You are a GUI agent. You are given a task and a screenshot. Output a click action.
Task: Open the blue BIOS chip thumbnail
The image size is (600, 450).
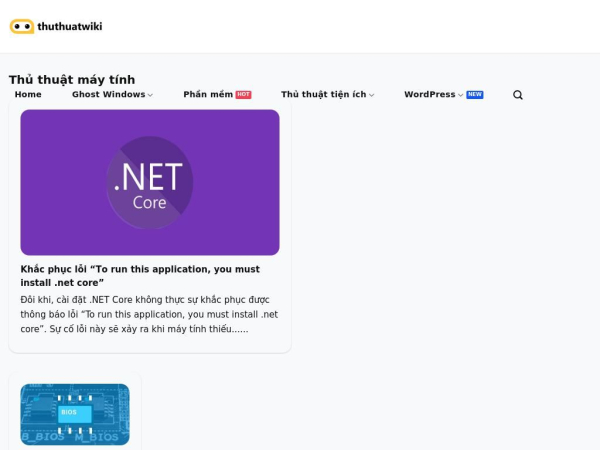click(x=75, y=414)
